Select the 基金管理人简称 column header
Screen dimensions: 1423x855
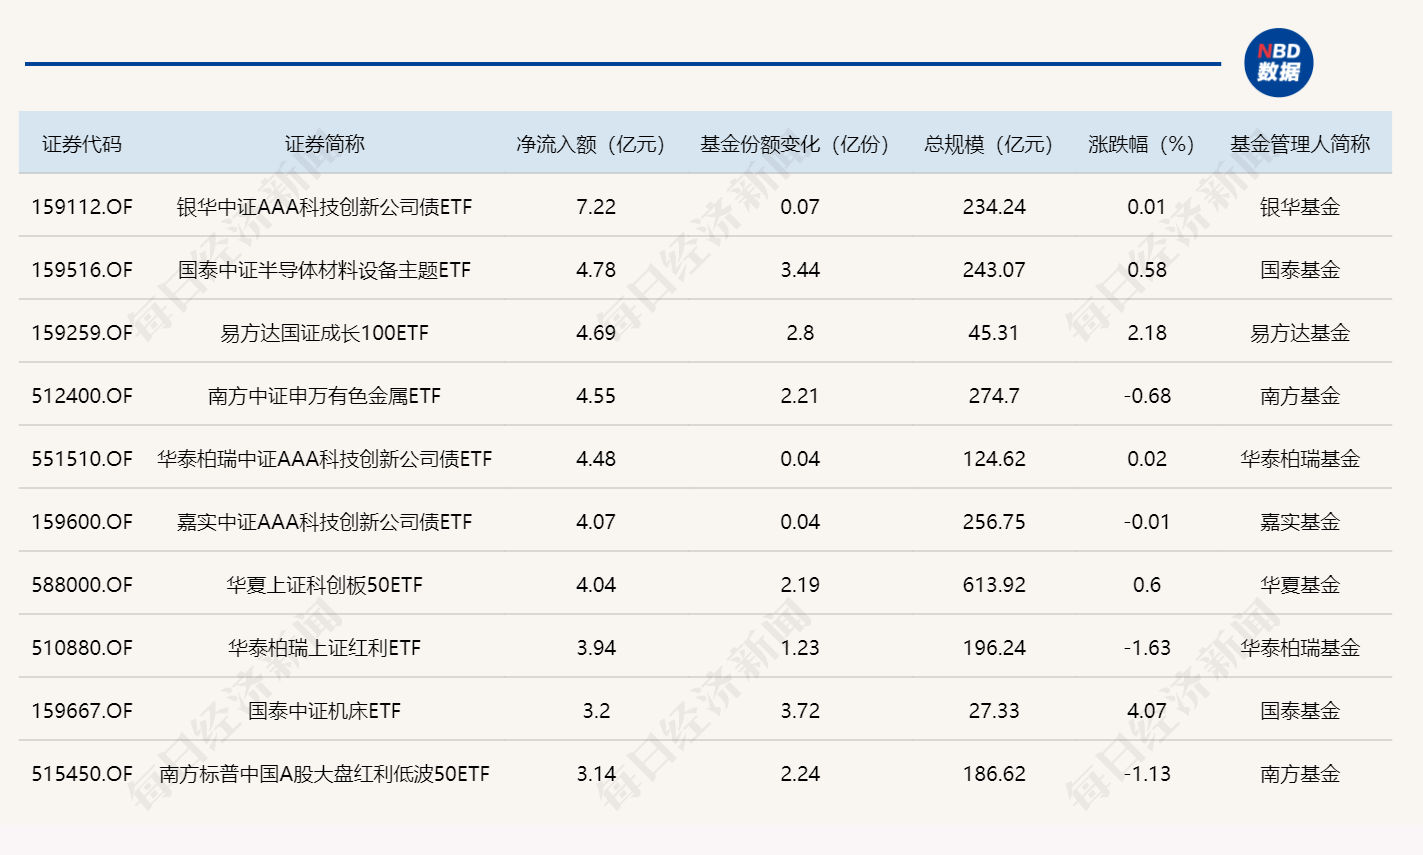coord(1300,144)
